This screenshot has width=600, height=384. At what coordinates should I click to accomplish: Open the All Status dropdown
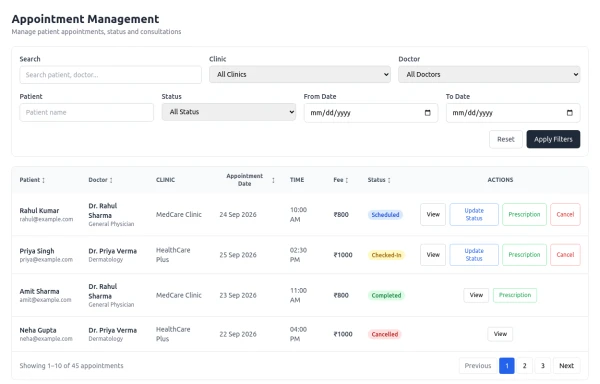point(228,112)
